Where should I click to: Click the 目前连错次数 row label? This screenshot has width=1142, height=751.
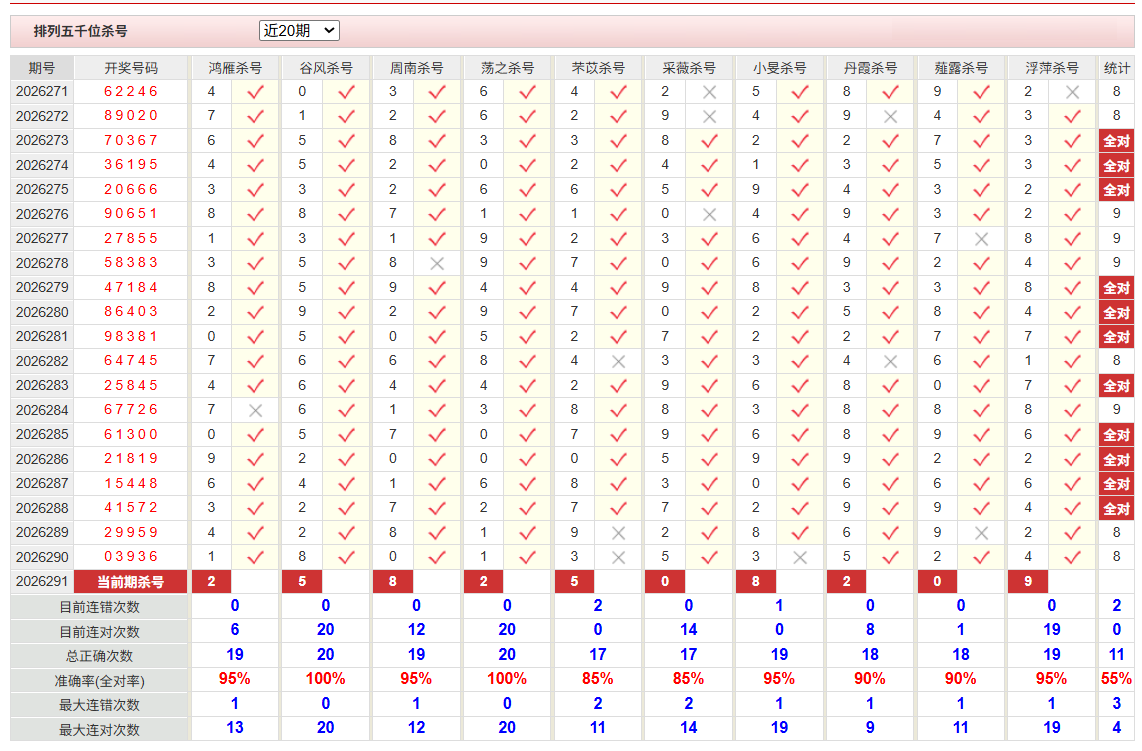pyautogui.click(x=99, y=607)
